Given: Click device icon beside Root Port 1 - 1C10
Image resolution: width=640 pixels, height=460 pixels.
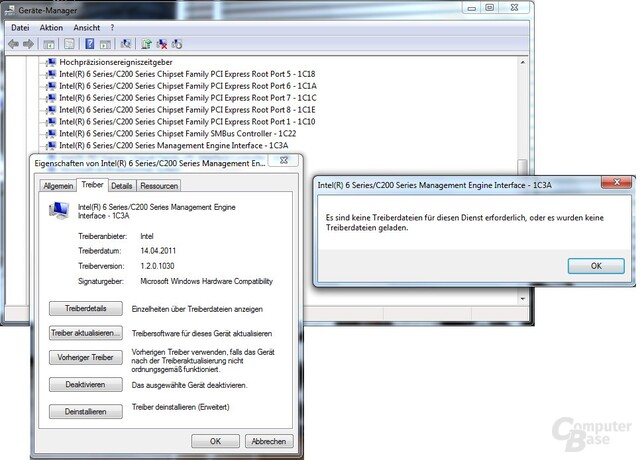Looking at the screenshot, I should [x=51, y=121].
